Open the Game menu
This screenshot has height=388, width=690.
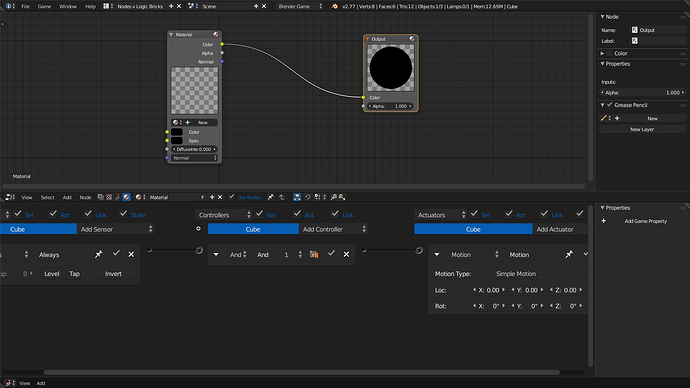[44, 6]
